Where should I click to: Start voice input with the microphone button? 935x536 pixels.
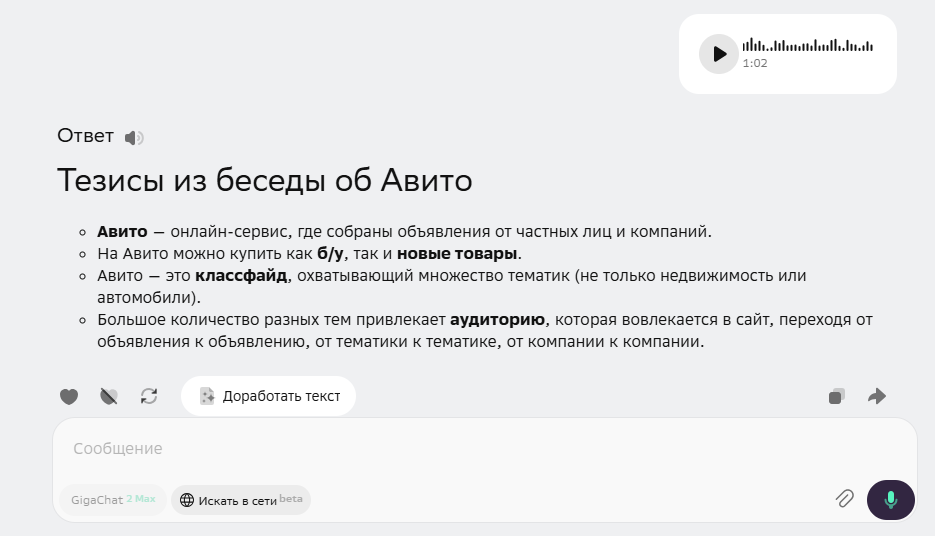coord(890,499)
